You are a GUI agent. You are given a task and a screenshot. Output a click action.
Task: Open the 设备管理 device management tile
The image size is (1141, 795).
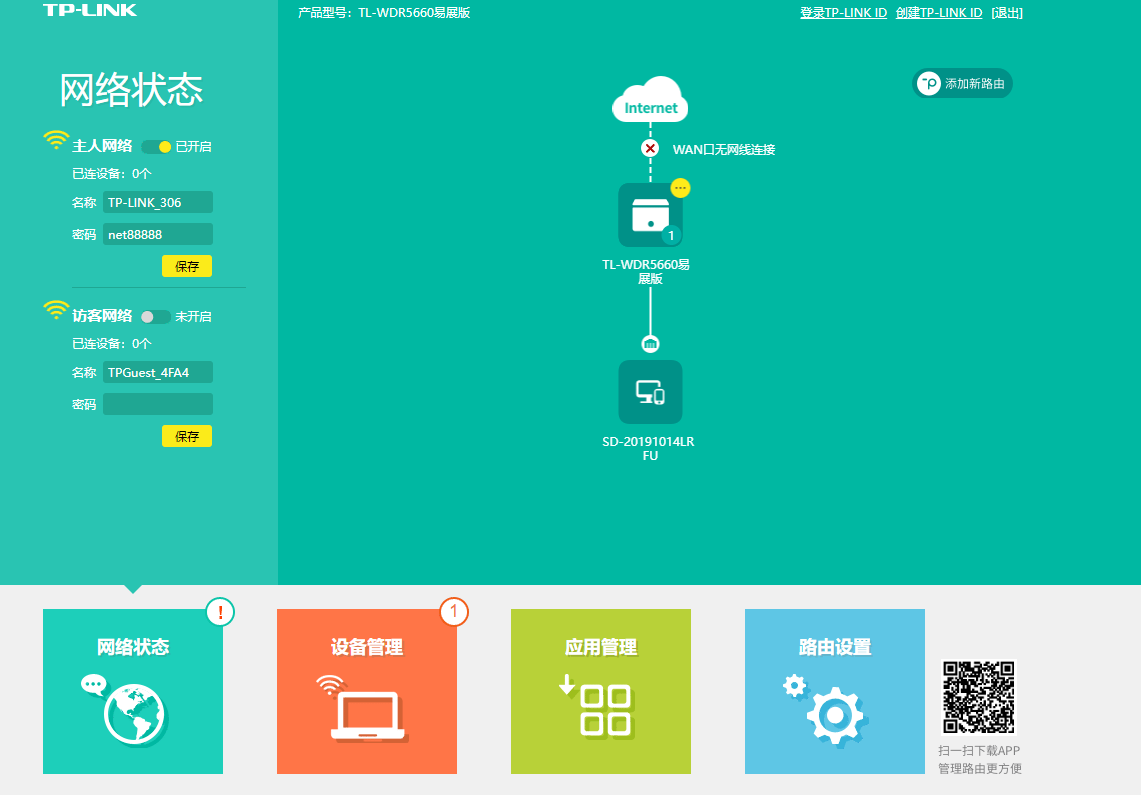point(367,691)
